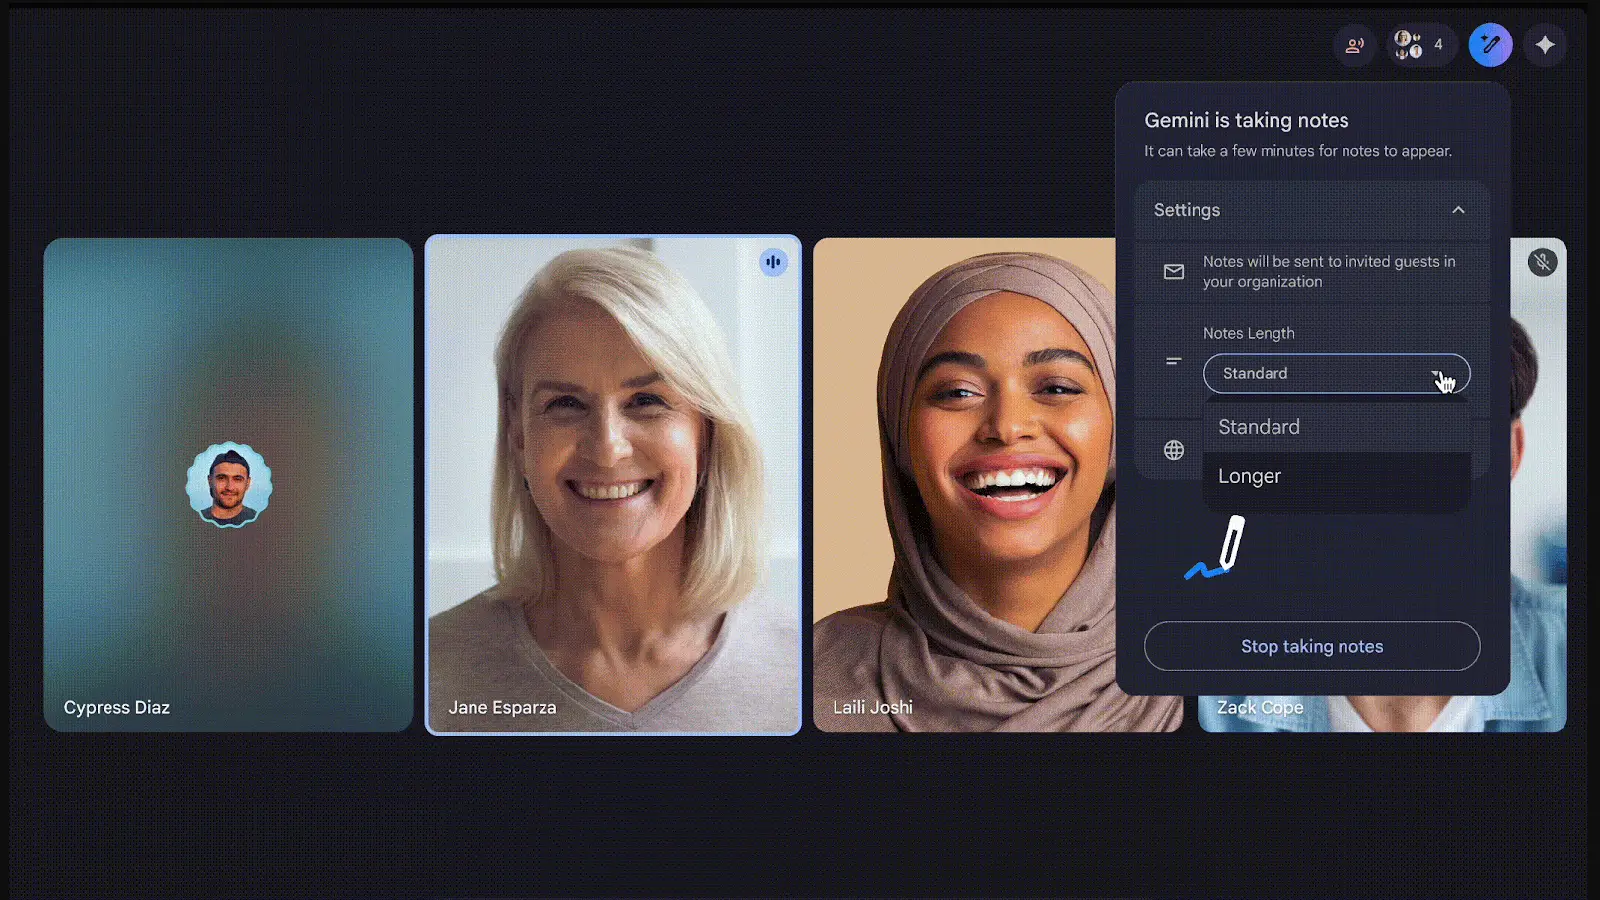The width and height of the screenshot is (1600, 900).
Task: Open the participants list showing 4
Action: tap(1420, 45)
